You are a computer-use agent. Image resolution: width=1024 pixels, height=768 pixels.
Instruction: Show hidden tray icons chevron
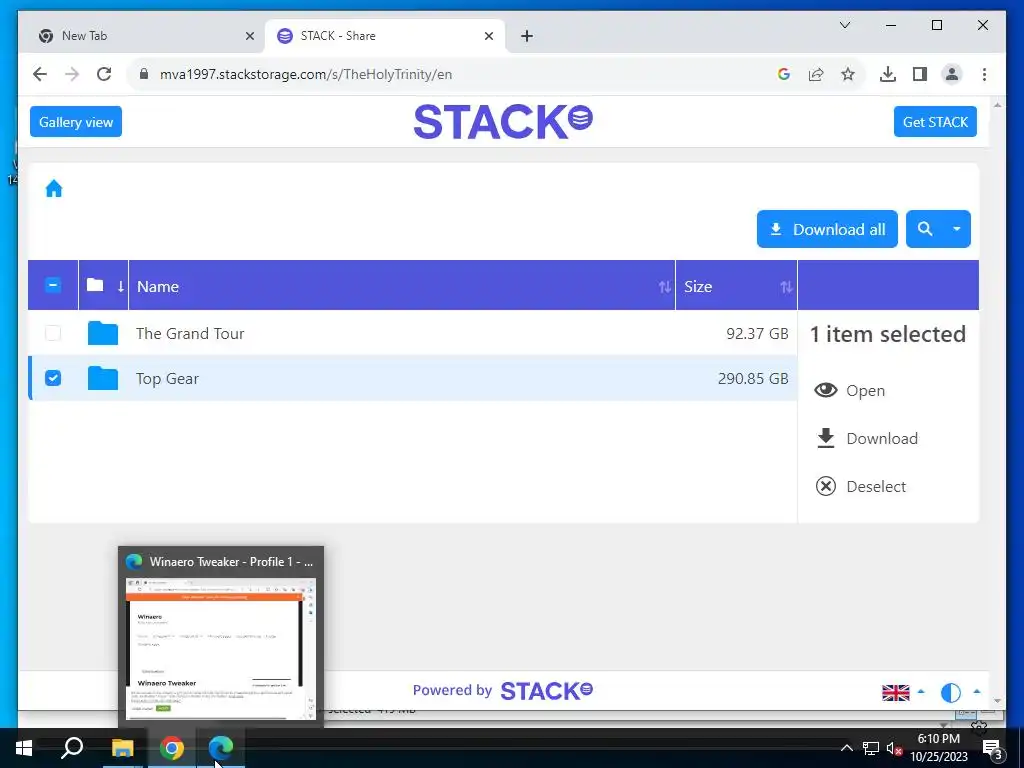[846, 748]
